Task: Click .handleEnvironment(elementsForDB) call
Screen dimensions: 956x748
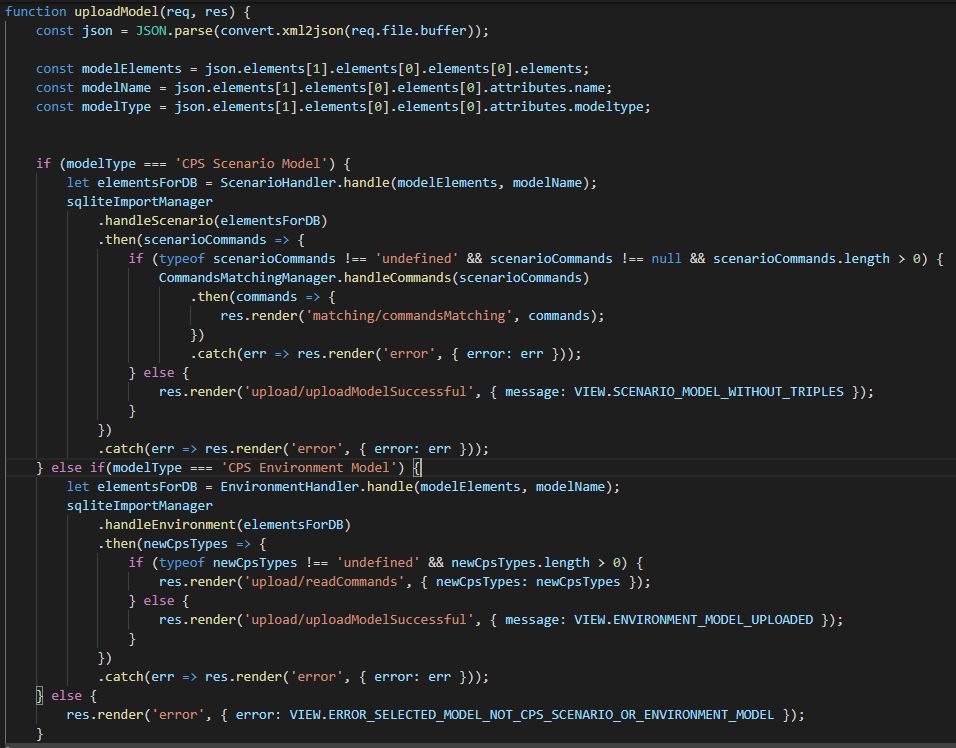Action: pyautogui.click(x=224, y=524)
